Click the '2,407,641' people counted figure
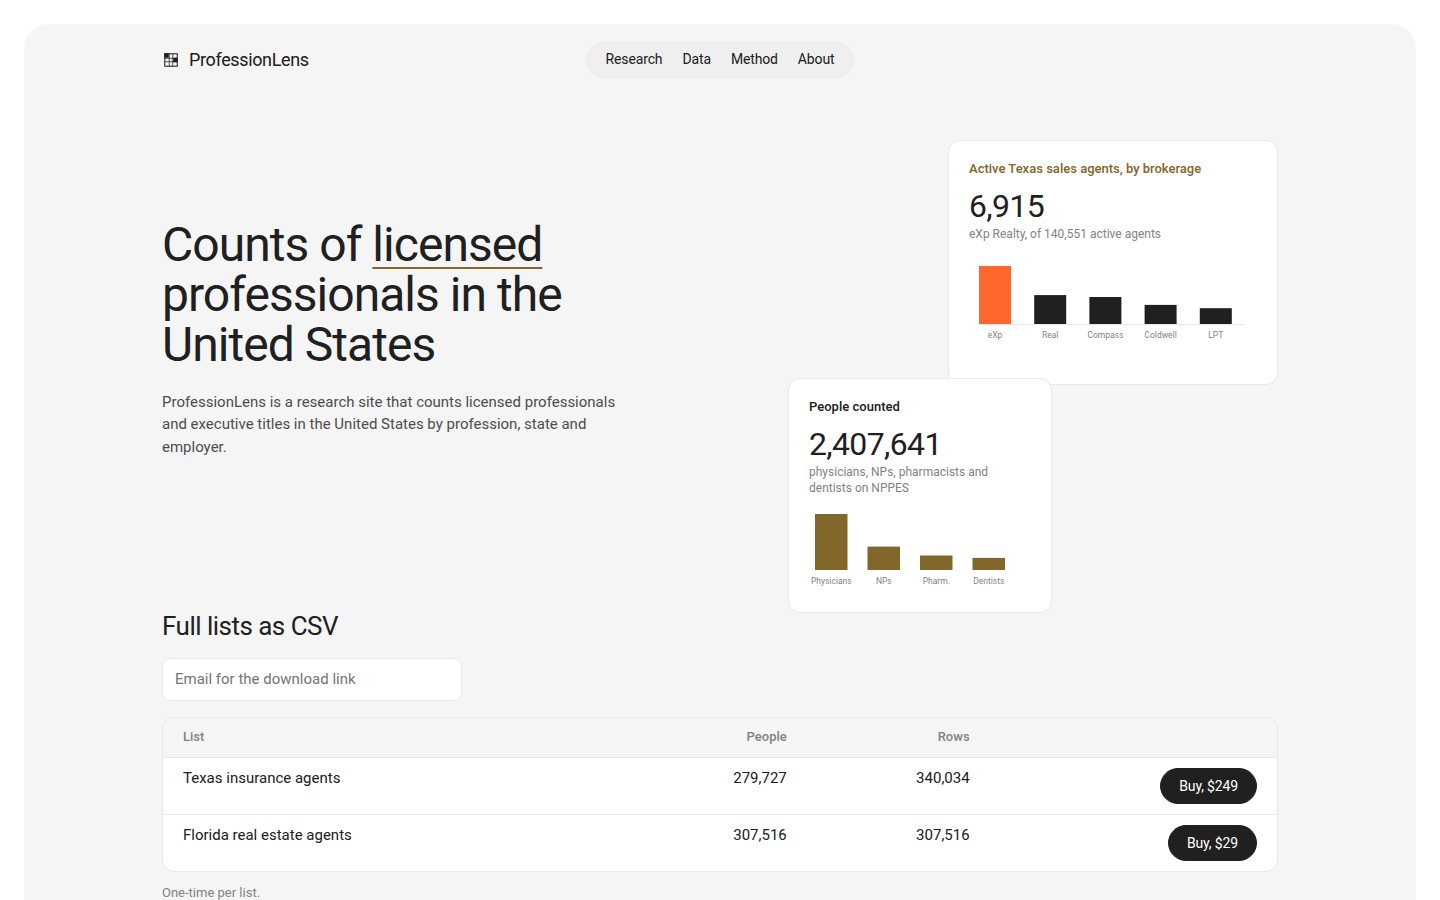1440x900 pixels. (874, 444)
